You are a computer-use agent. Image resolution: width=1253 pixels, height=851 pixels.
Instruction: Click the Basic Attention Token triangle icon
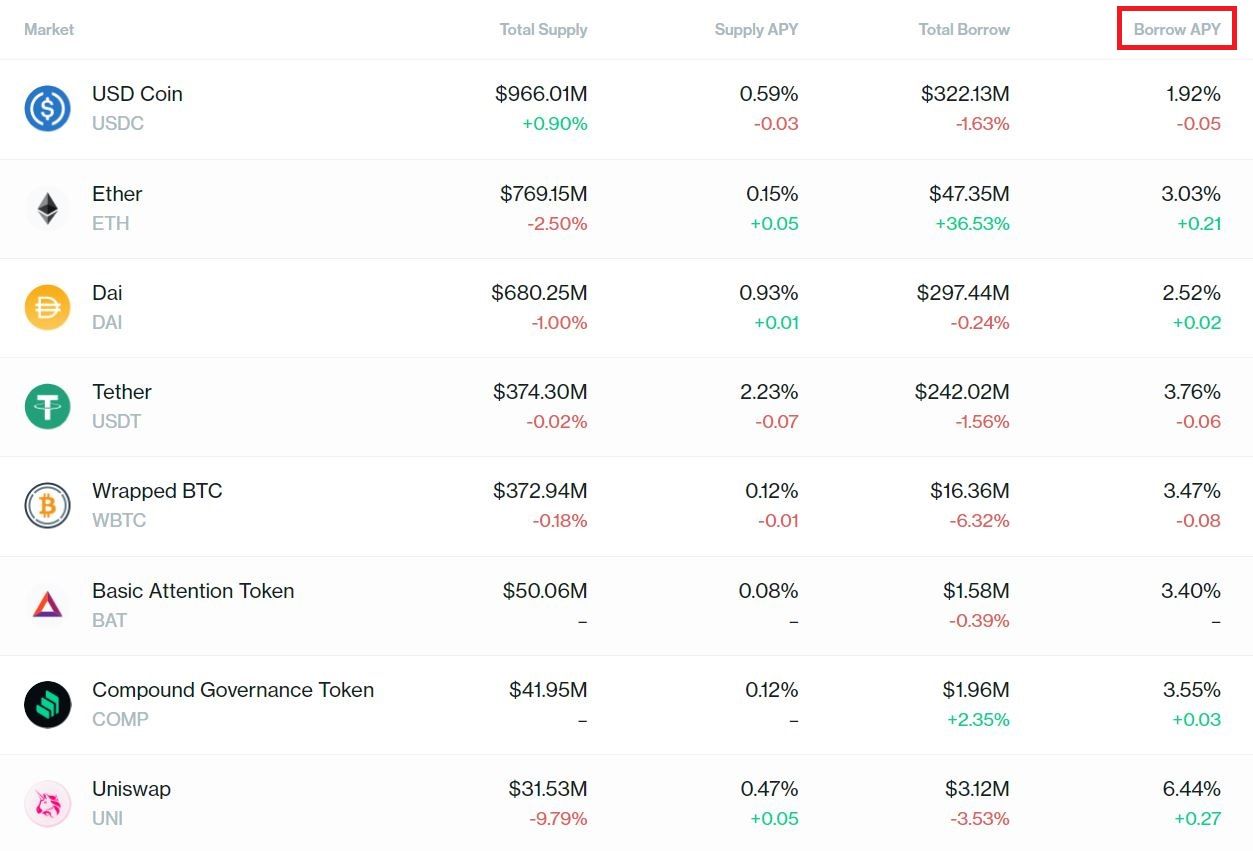pyautogui.click(x=47, y=604)
